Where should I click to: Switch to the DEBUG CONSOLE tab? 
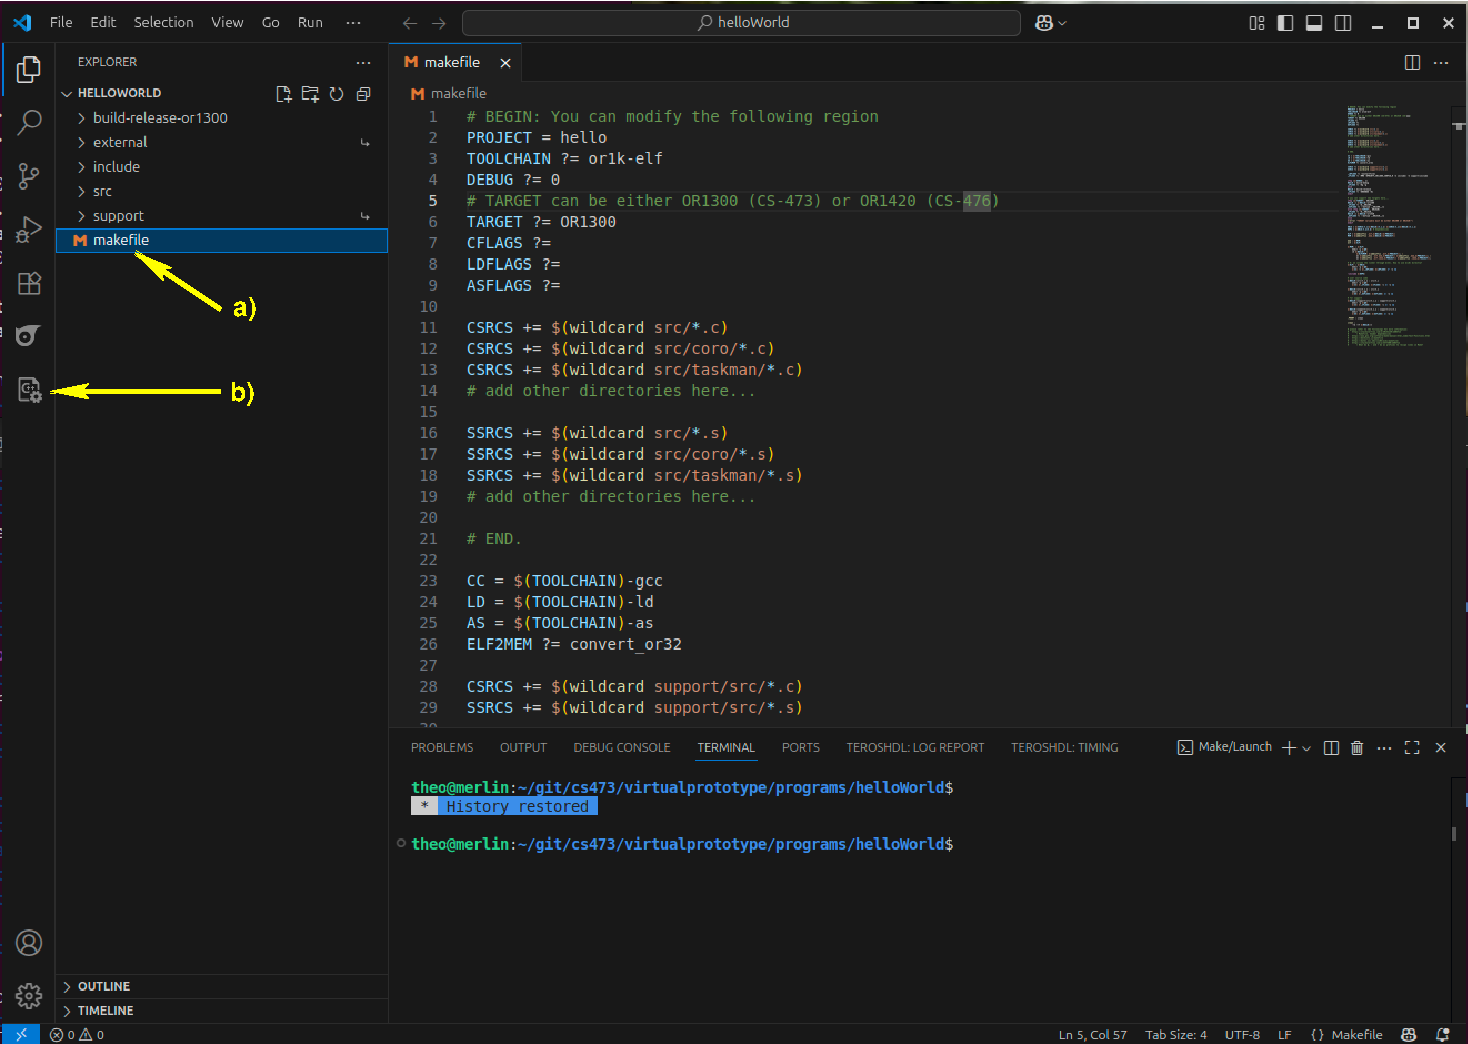[622, 748]
